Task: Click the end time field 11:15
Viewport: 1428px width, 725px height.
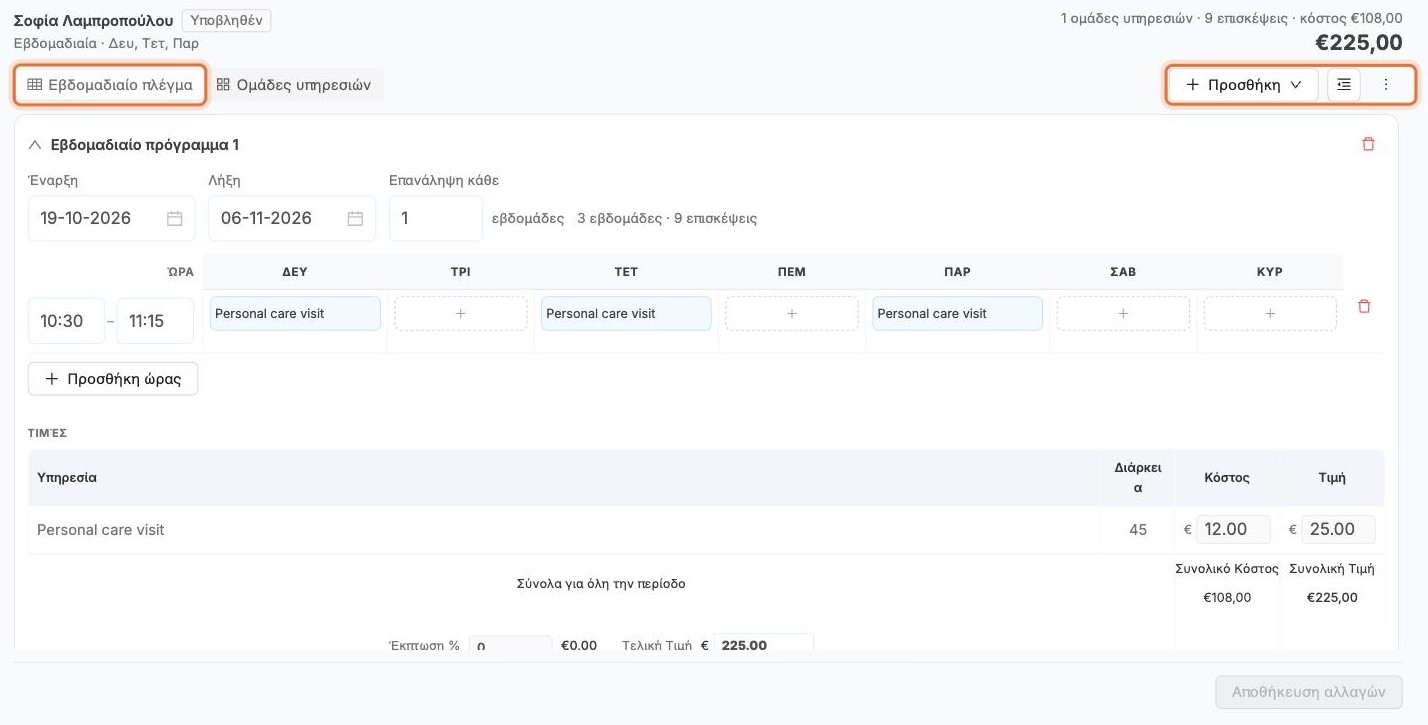Action: (155, 321)
